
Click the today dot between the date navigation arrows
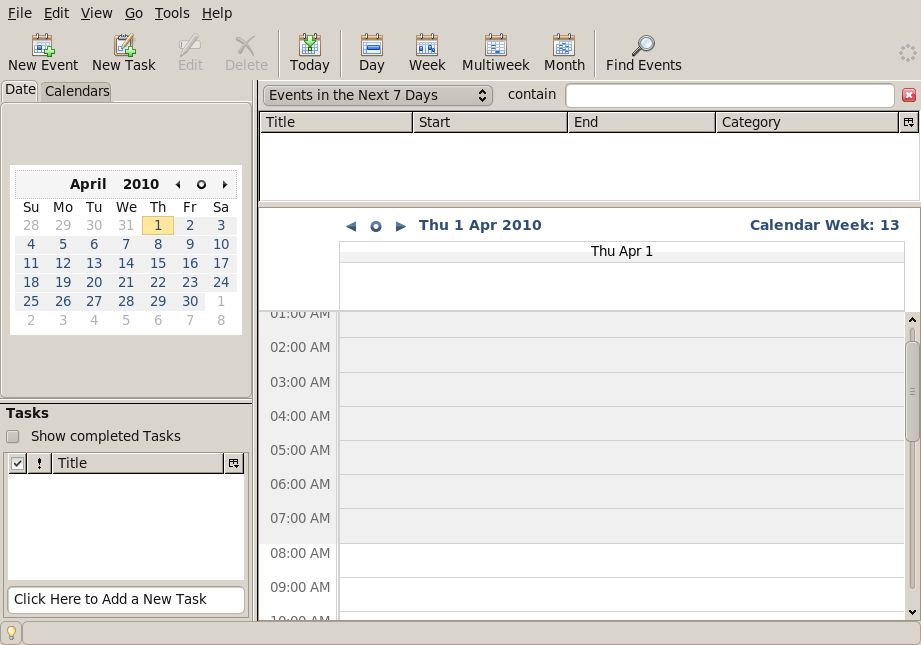[375, 226]
